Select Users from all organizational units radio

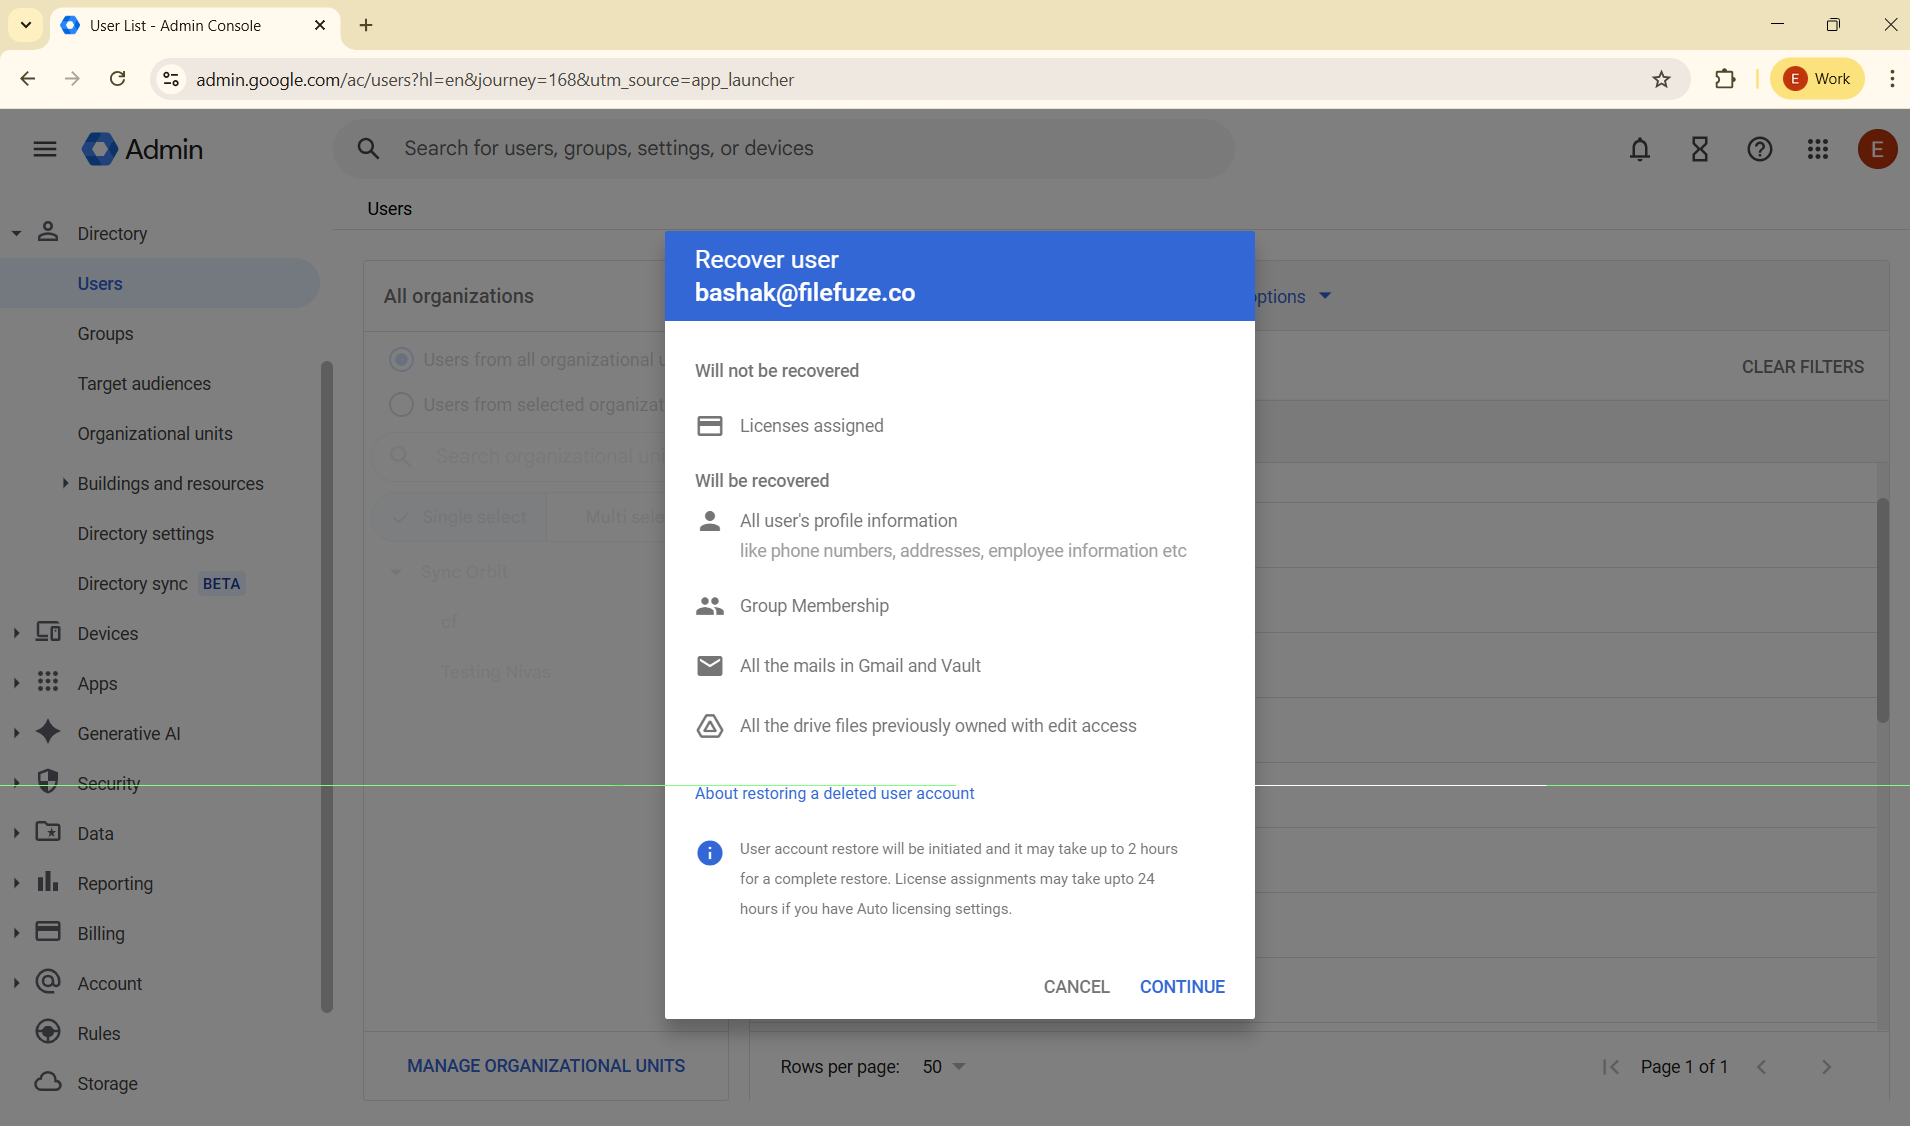pyautogui.click(x=401, y=359)
